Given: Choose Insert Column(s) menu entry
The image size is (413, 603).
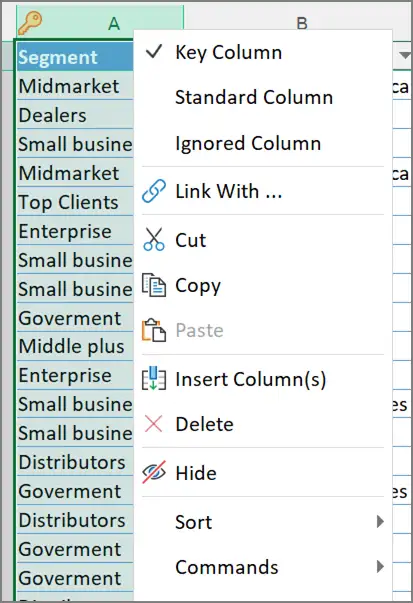Looking at the screenshot, I should click(x=263, y=379).
